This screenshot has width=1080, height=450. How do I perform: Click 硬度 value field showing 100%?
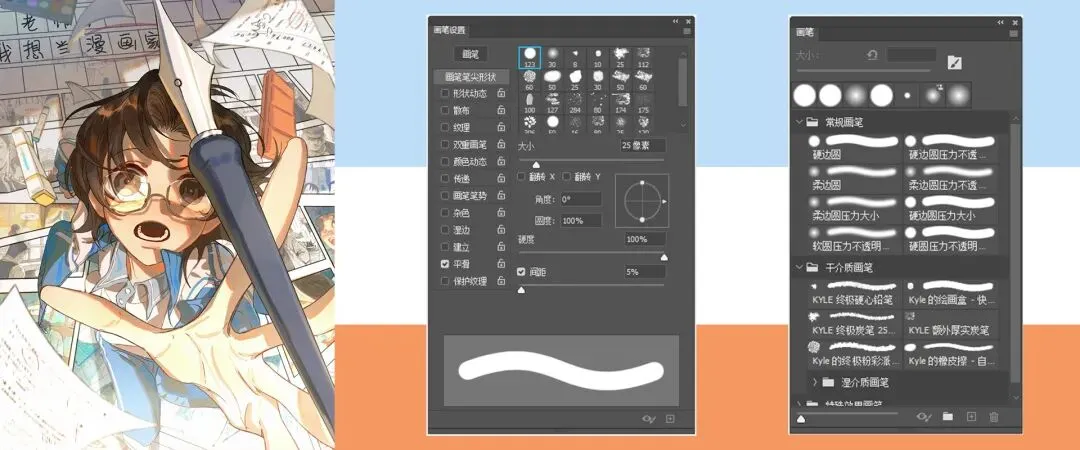645,239
